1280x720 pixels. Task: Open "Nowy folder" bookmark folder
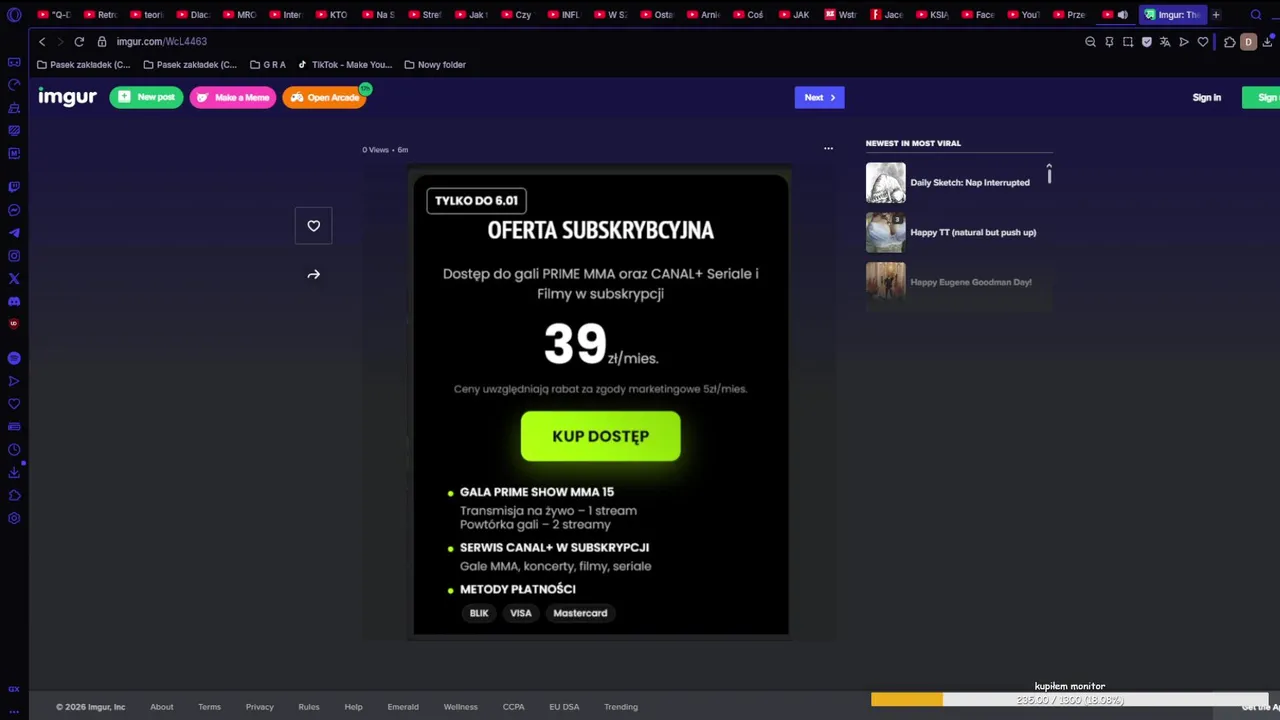click(x=435, y=65)
